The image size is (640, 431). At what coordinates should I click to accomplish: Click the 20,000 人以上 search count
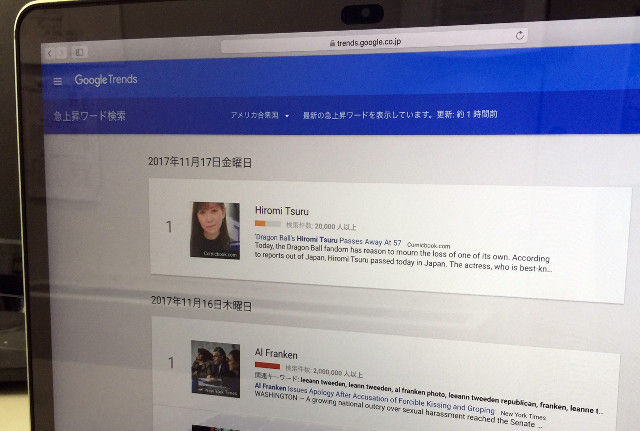pyautogui.click(x=336, y=226)
